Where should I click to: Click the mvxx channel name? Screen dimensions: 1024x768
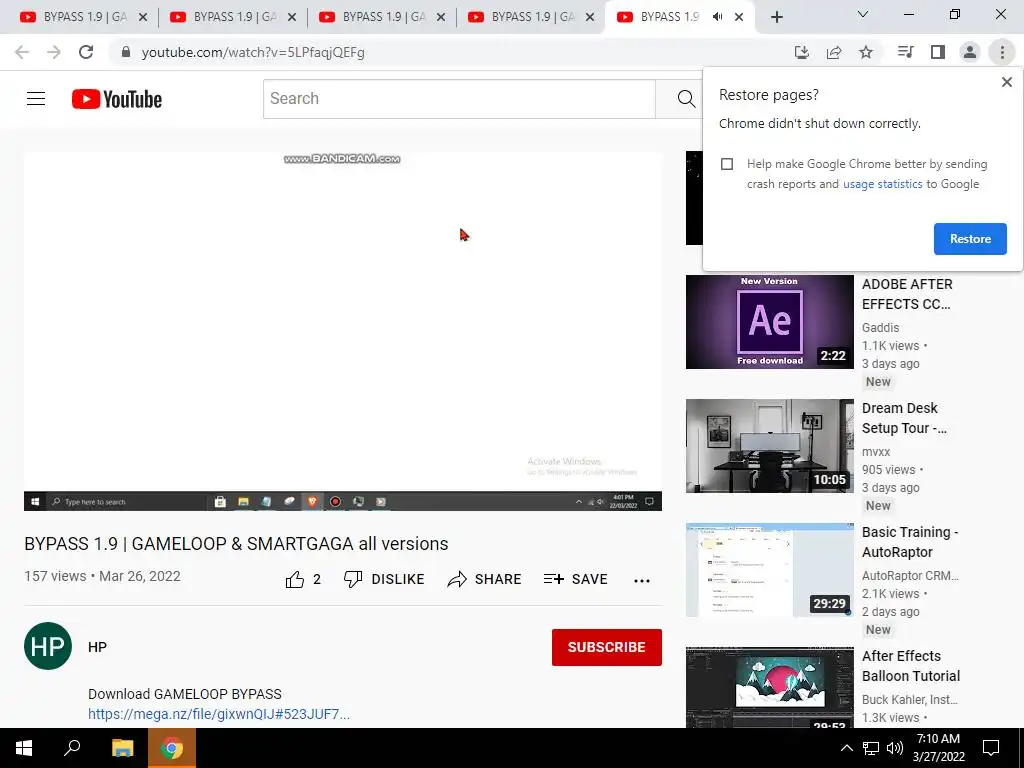tap(876, 452)
